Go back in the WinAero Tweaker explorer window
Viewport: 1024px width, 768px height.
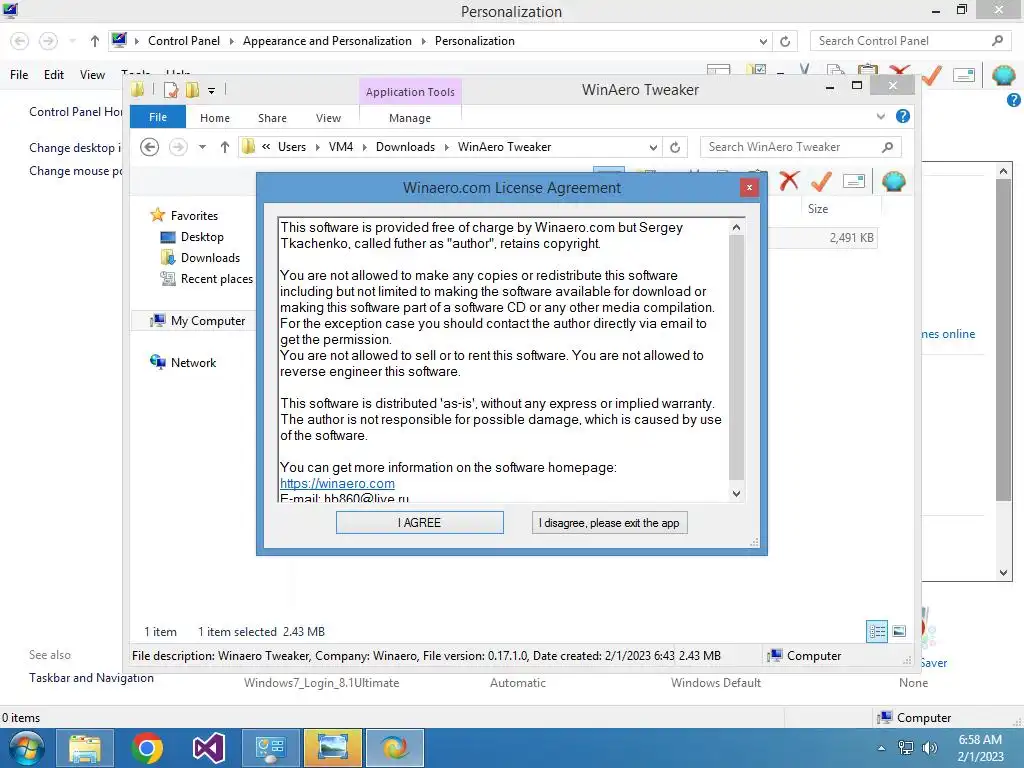(x=150, y=147)
